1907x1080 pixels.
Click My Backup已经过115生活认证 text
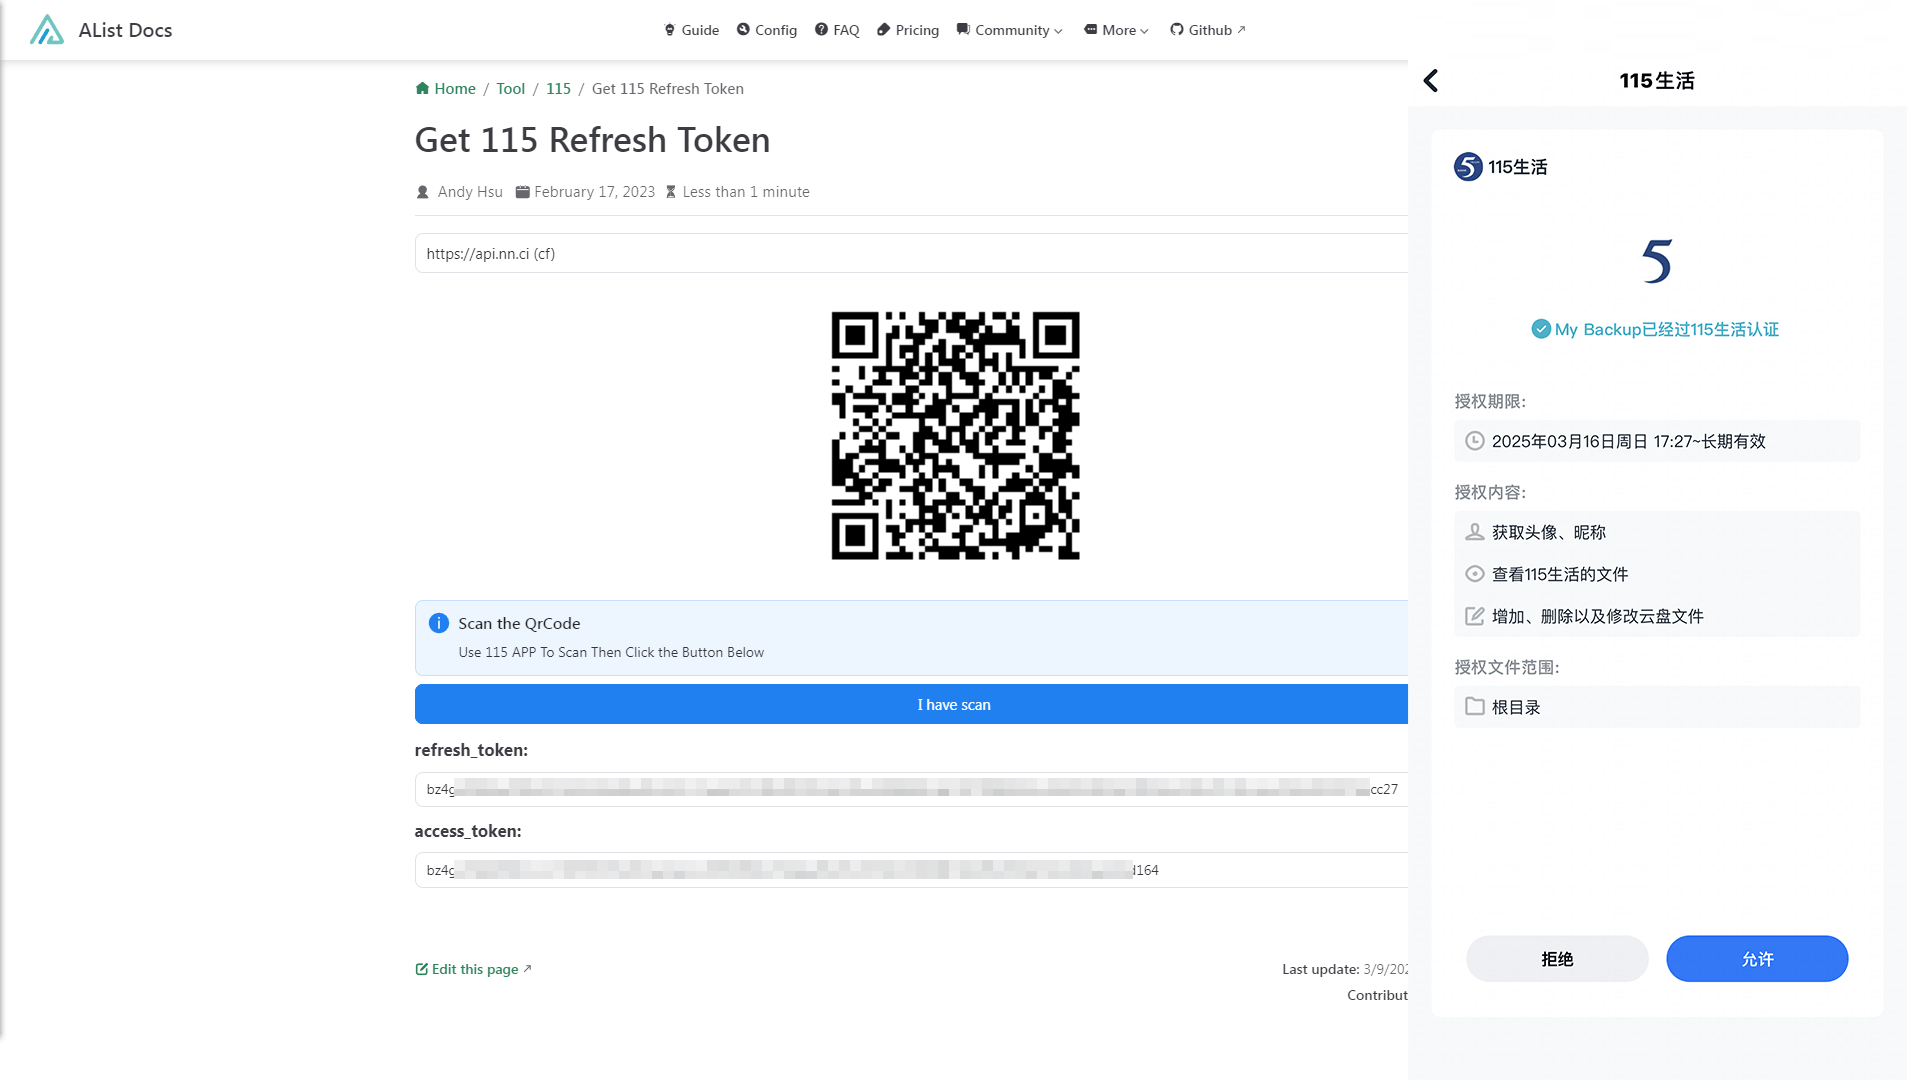pyautogui.click(x=1667, y=330)
